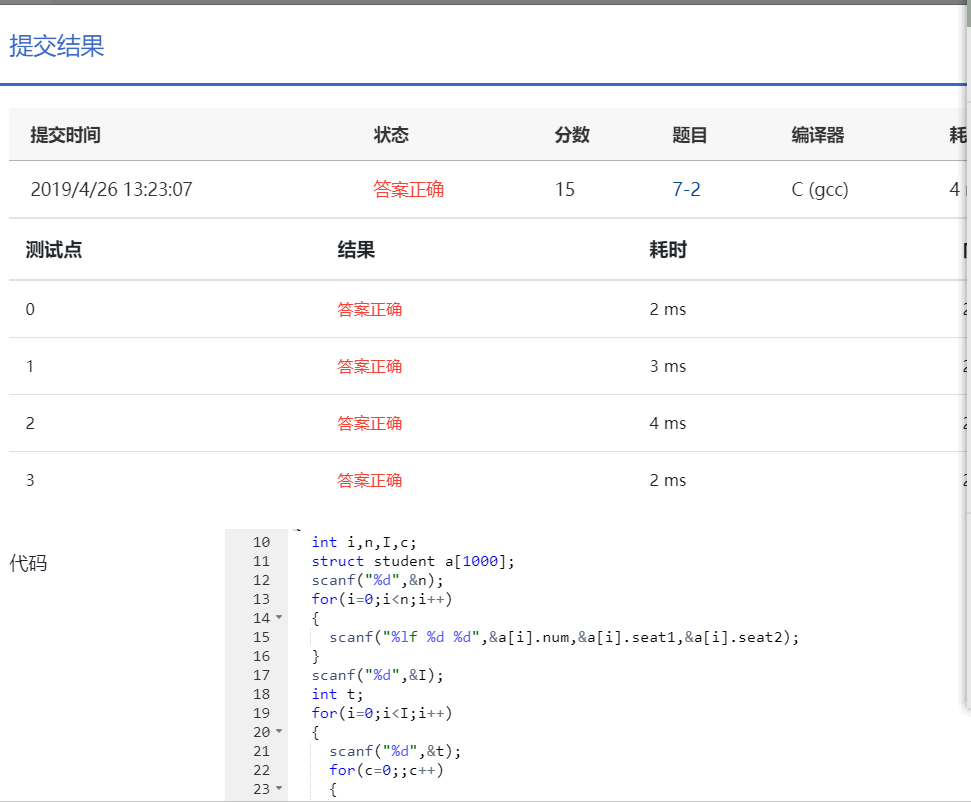Viewport: 971px width, 802px height.
Task: Click the 答案正确 result for test point 1
Action: (370, 366)
